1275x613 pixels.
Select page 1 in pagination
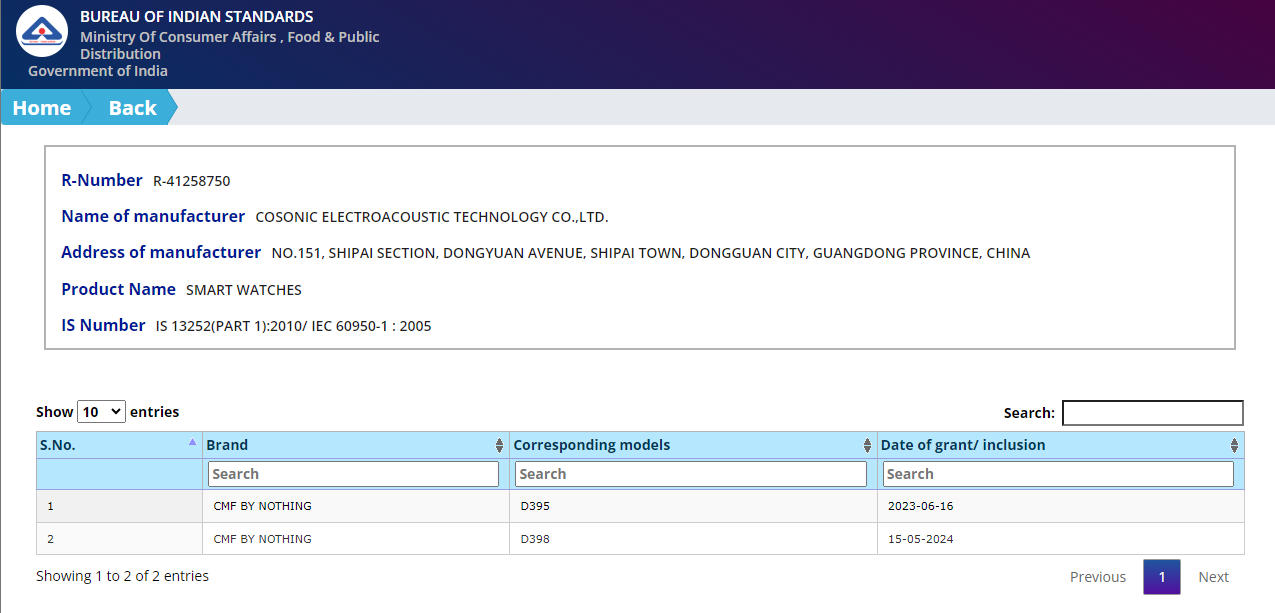(1162, 577)
